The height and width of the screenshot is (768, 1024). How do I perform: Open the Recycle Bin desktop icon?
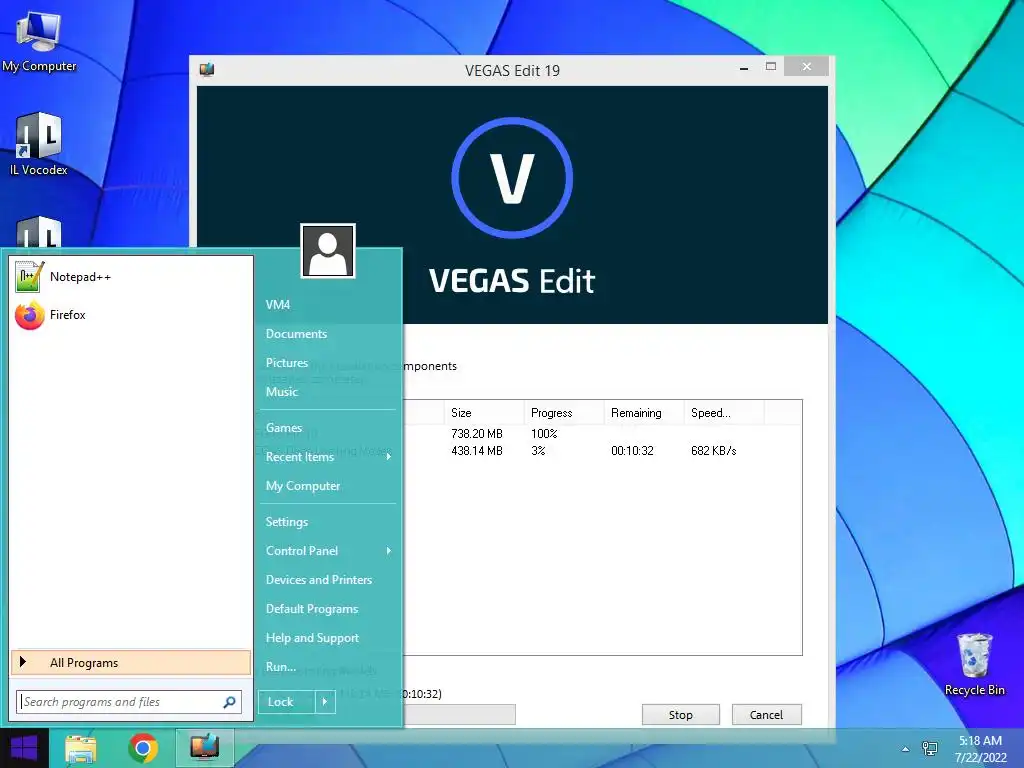coord(974,664)
